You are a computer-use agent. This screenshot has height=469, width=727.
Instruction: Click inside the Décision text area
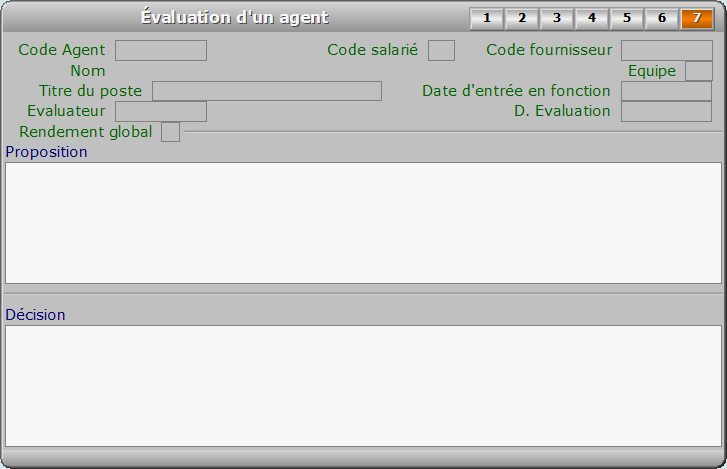click(364, 386)
